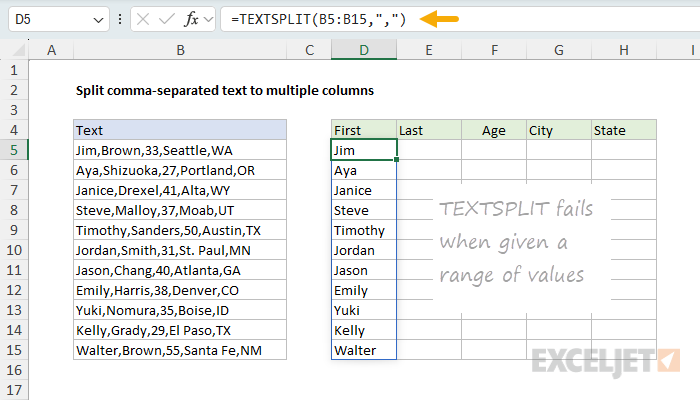Select column B header
This screenshot has height=400, width=700.
[179, 50]
